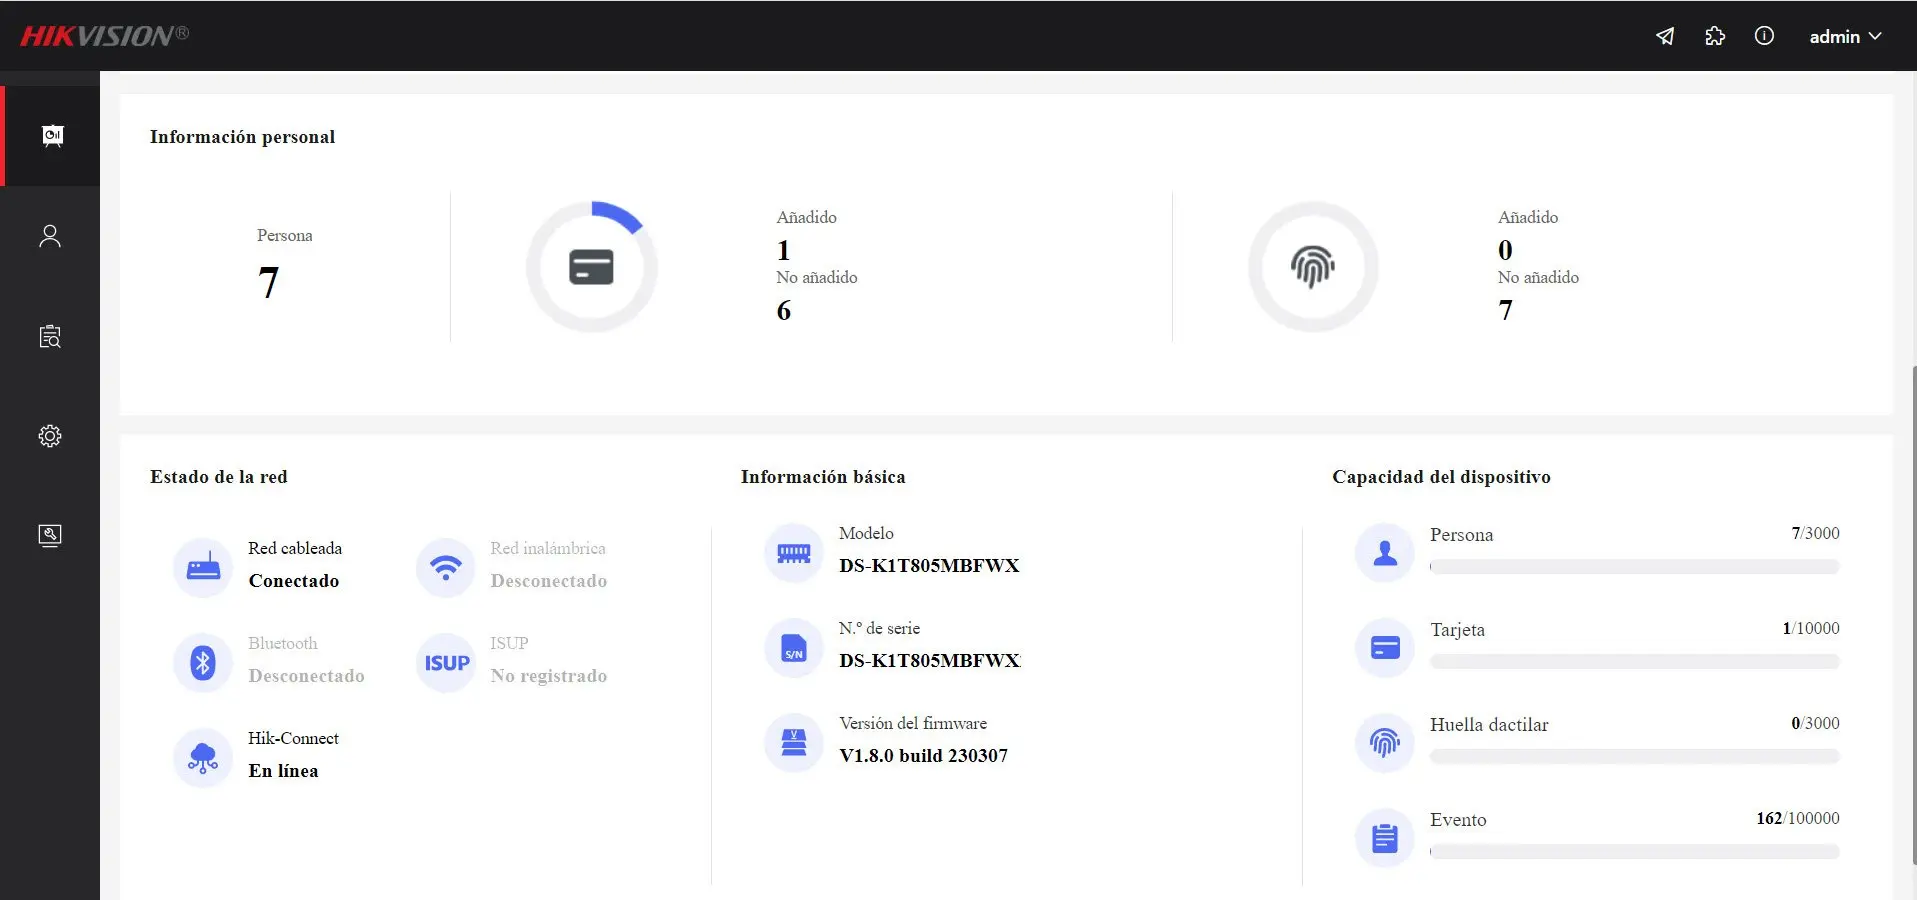This screenshot has height=900, width=1917.
Task: Open the event search sidebar icon
Action: pos(50,336)
